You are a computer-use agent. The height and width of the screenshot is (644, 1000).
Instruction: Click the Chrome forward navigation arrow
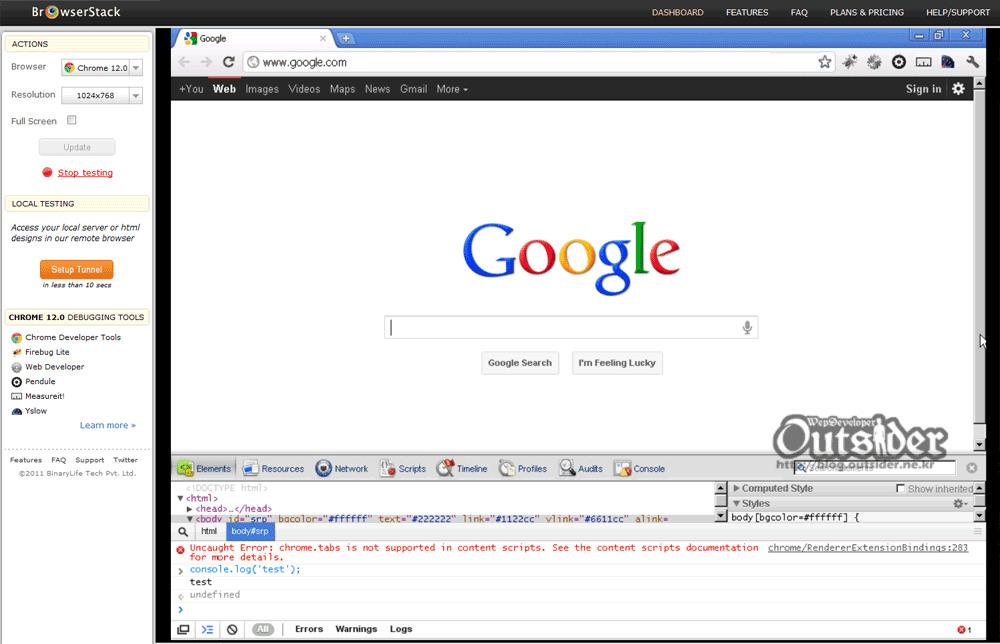click(x=206, y=62)
